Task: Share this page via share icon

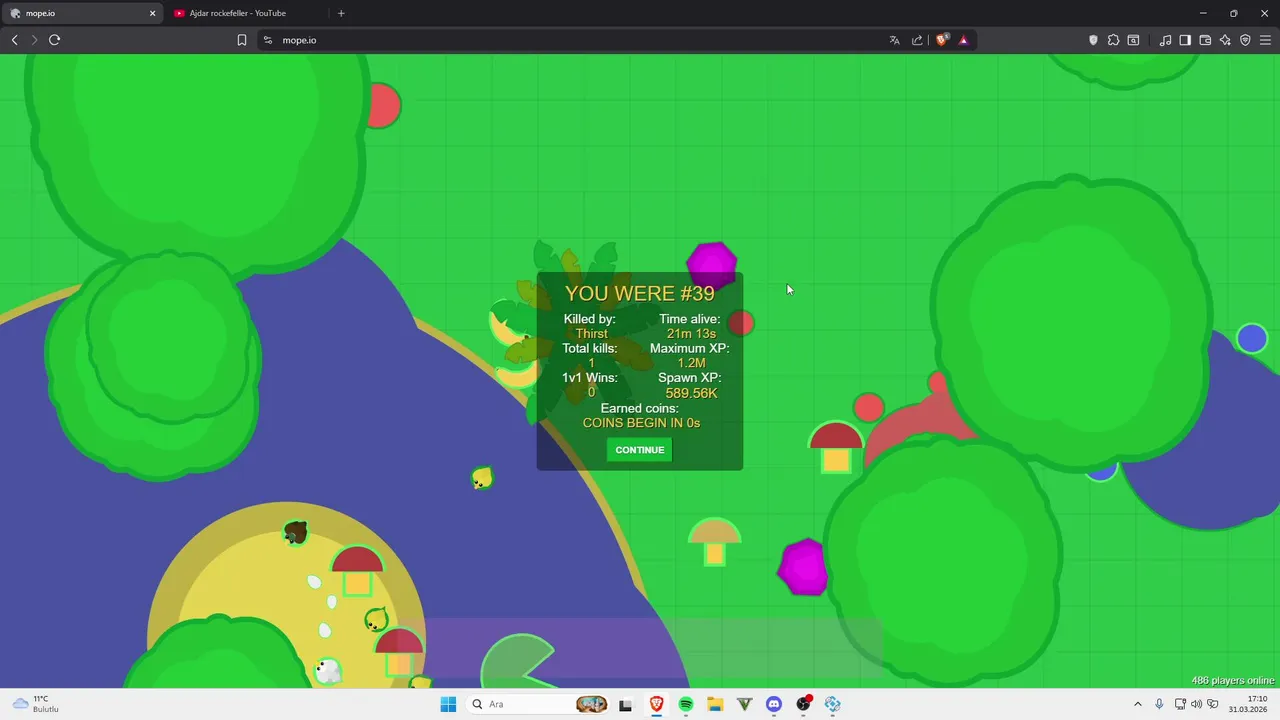Action: click(917, 40)
